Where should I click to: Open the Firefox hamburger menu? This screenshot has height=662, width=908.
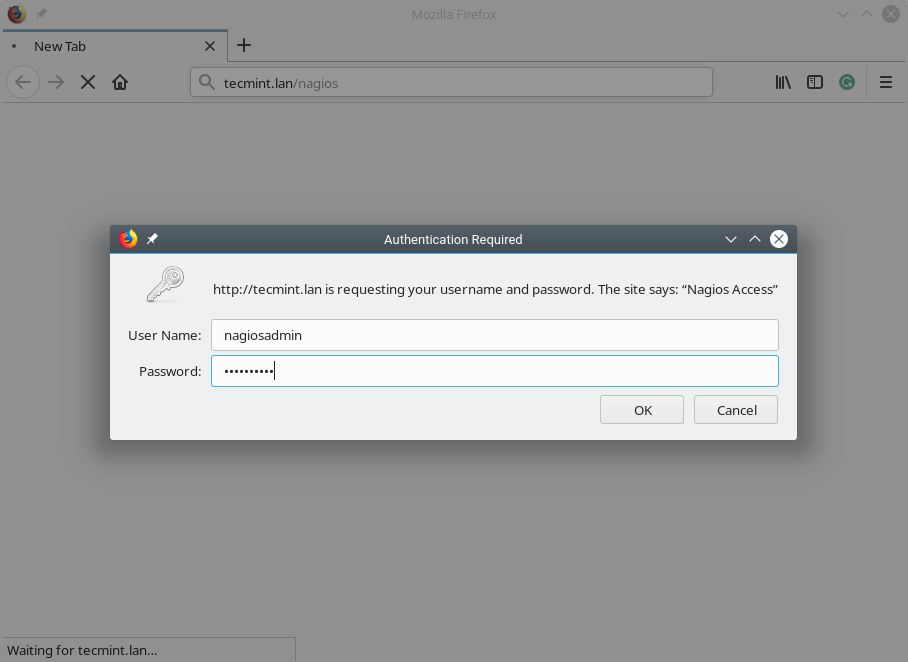pyautogui.click(x=885, y=82)
